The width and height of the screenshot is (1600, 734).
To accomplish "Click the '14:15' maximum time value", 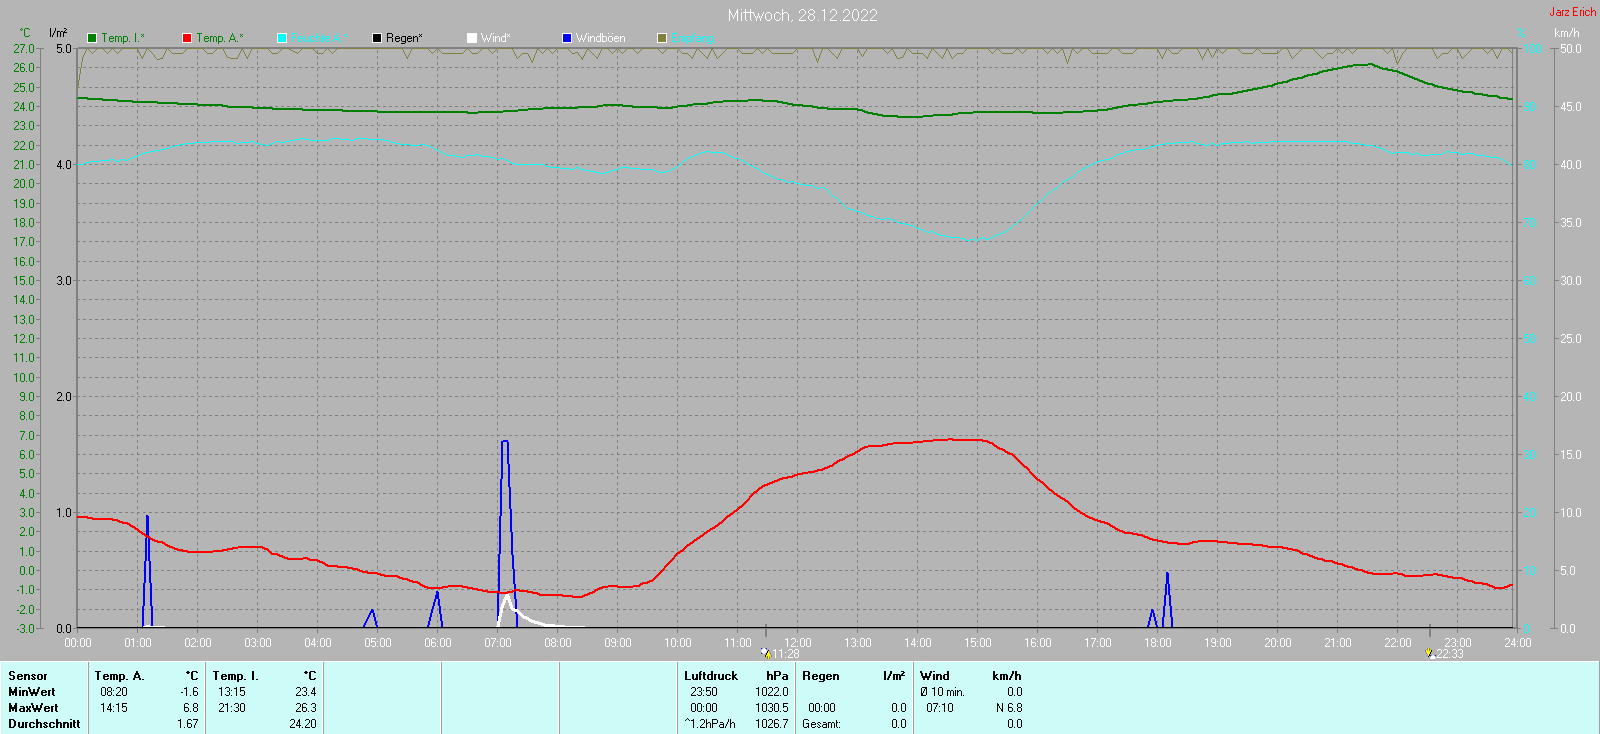I will pos(114,708).
